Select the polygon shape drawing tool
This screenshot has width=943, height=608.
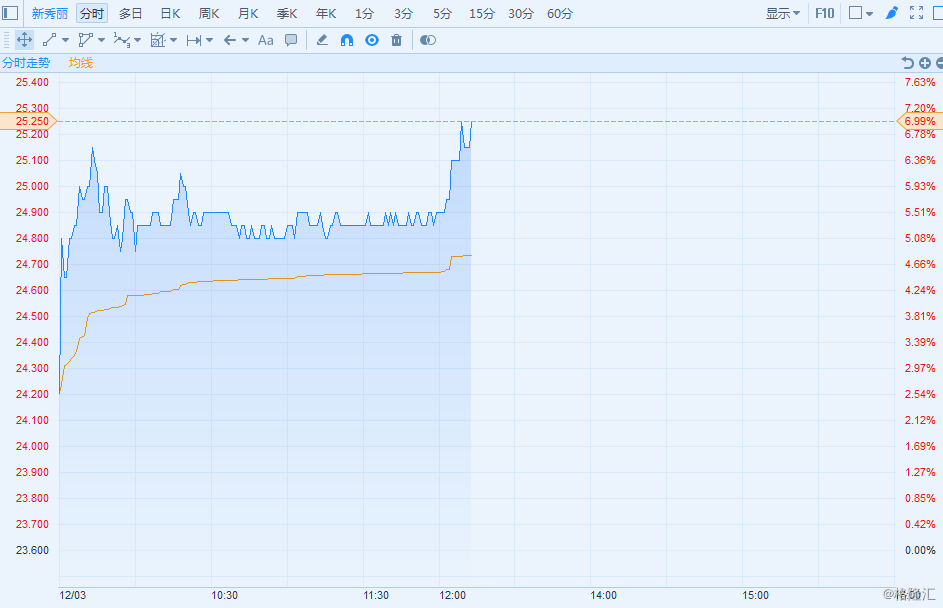pyautogui.click(x=85, y=40)
